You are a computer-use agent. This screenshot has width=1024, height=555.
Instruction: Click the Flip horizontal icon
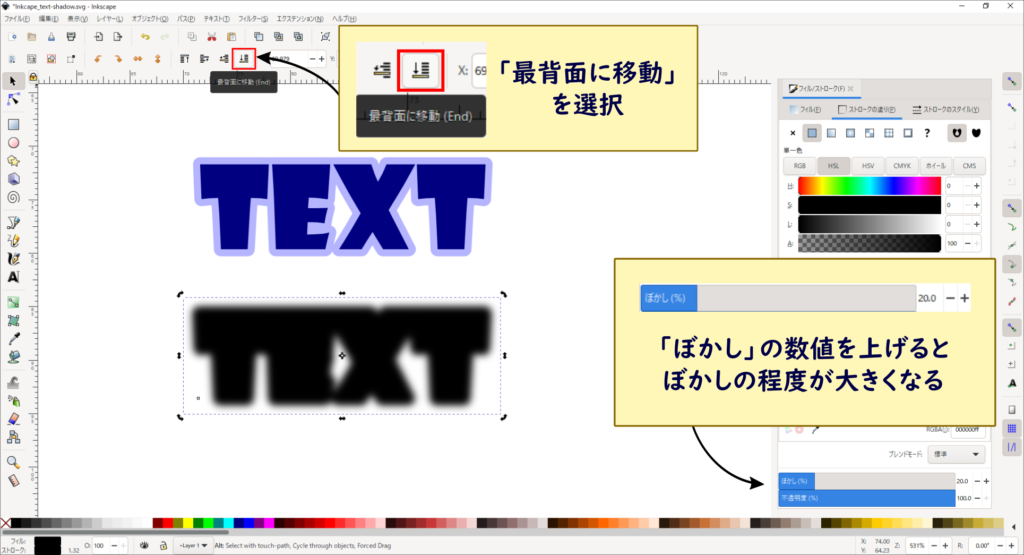pyautogui.click(x=138, y=59)
